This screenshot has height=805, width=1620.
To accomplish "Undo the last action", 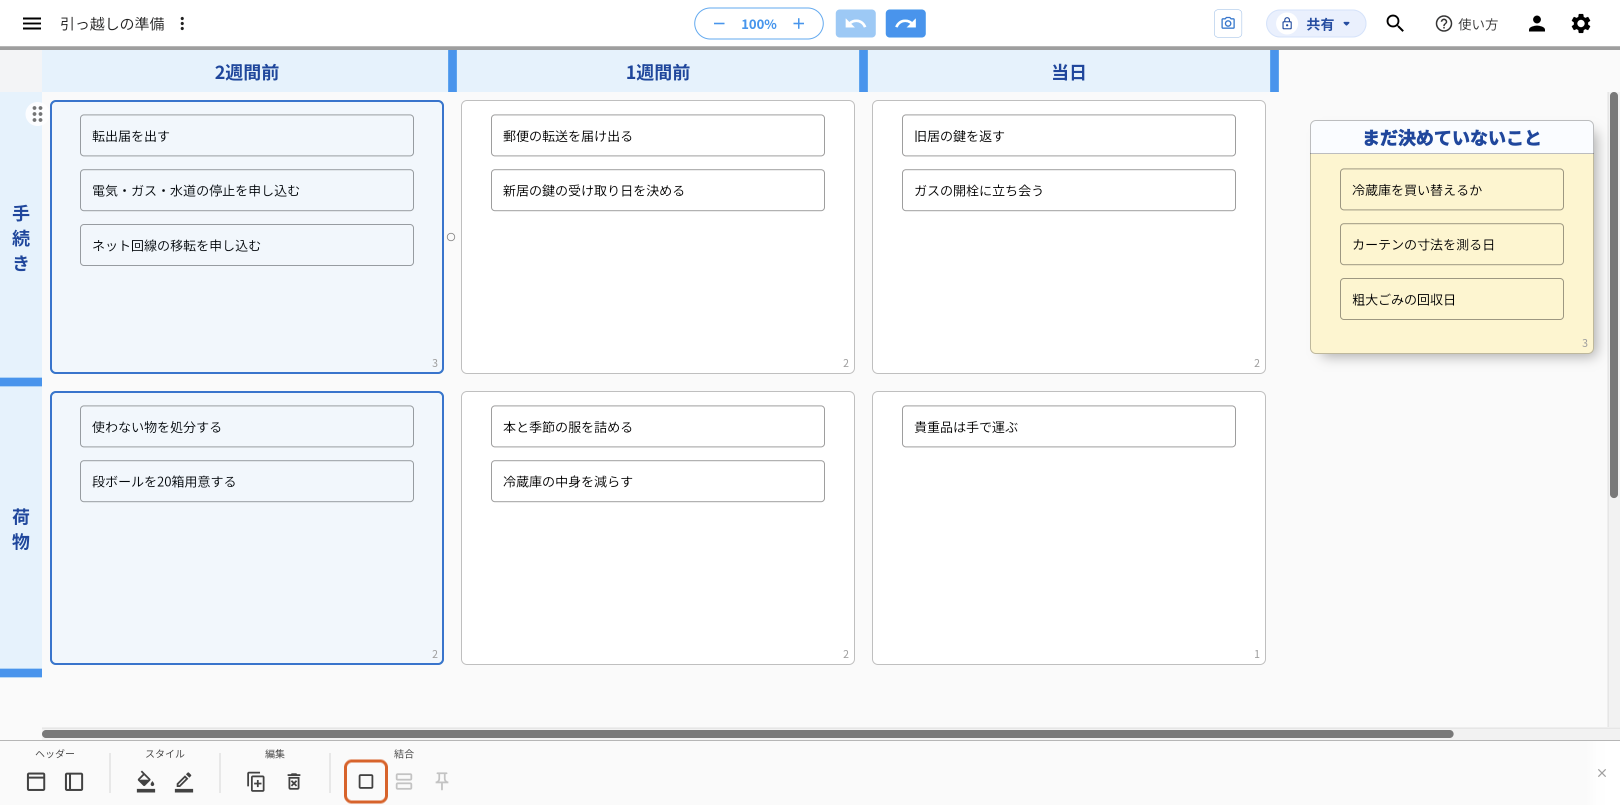I will coord(856,23).
